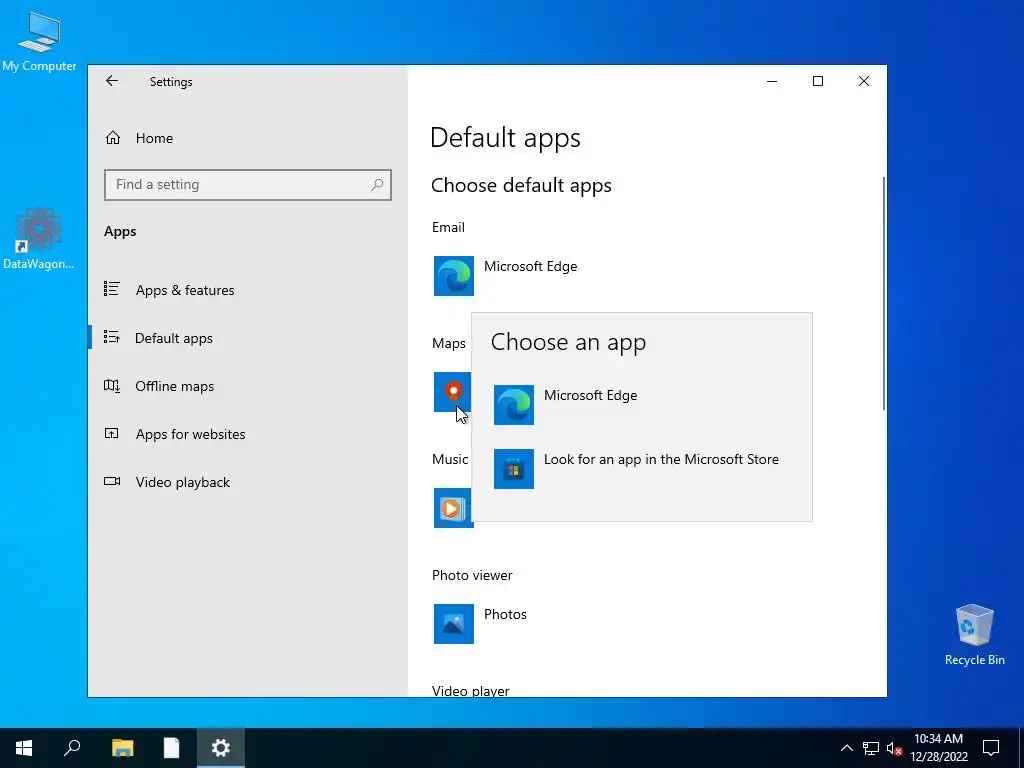Click the Email default Microsoft Edge icon
Viewport: 1024px width, 768px height.
click(454, 276)
